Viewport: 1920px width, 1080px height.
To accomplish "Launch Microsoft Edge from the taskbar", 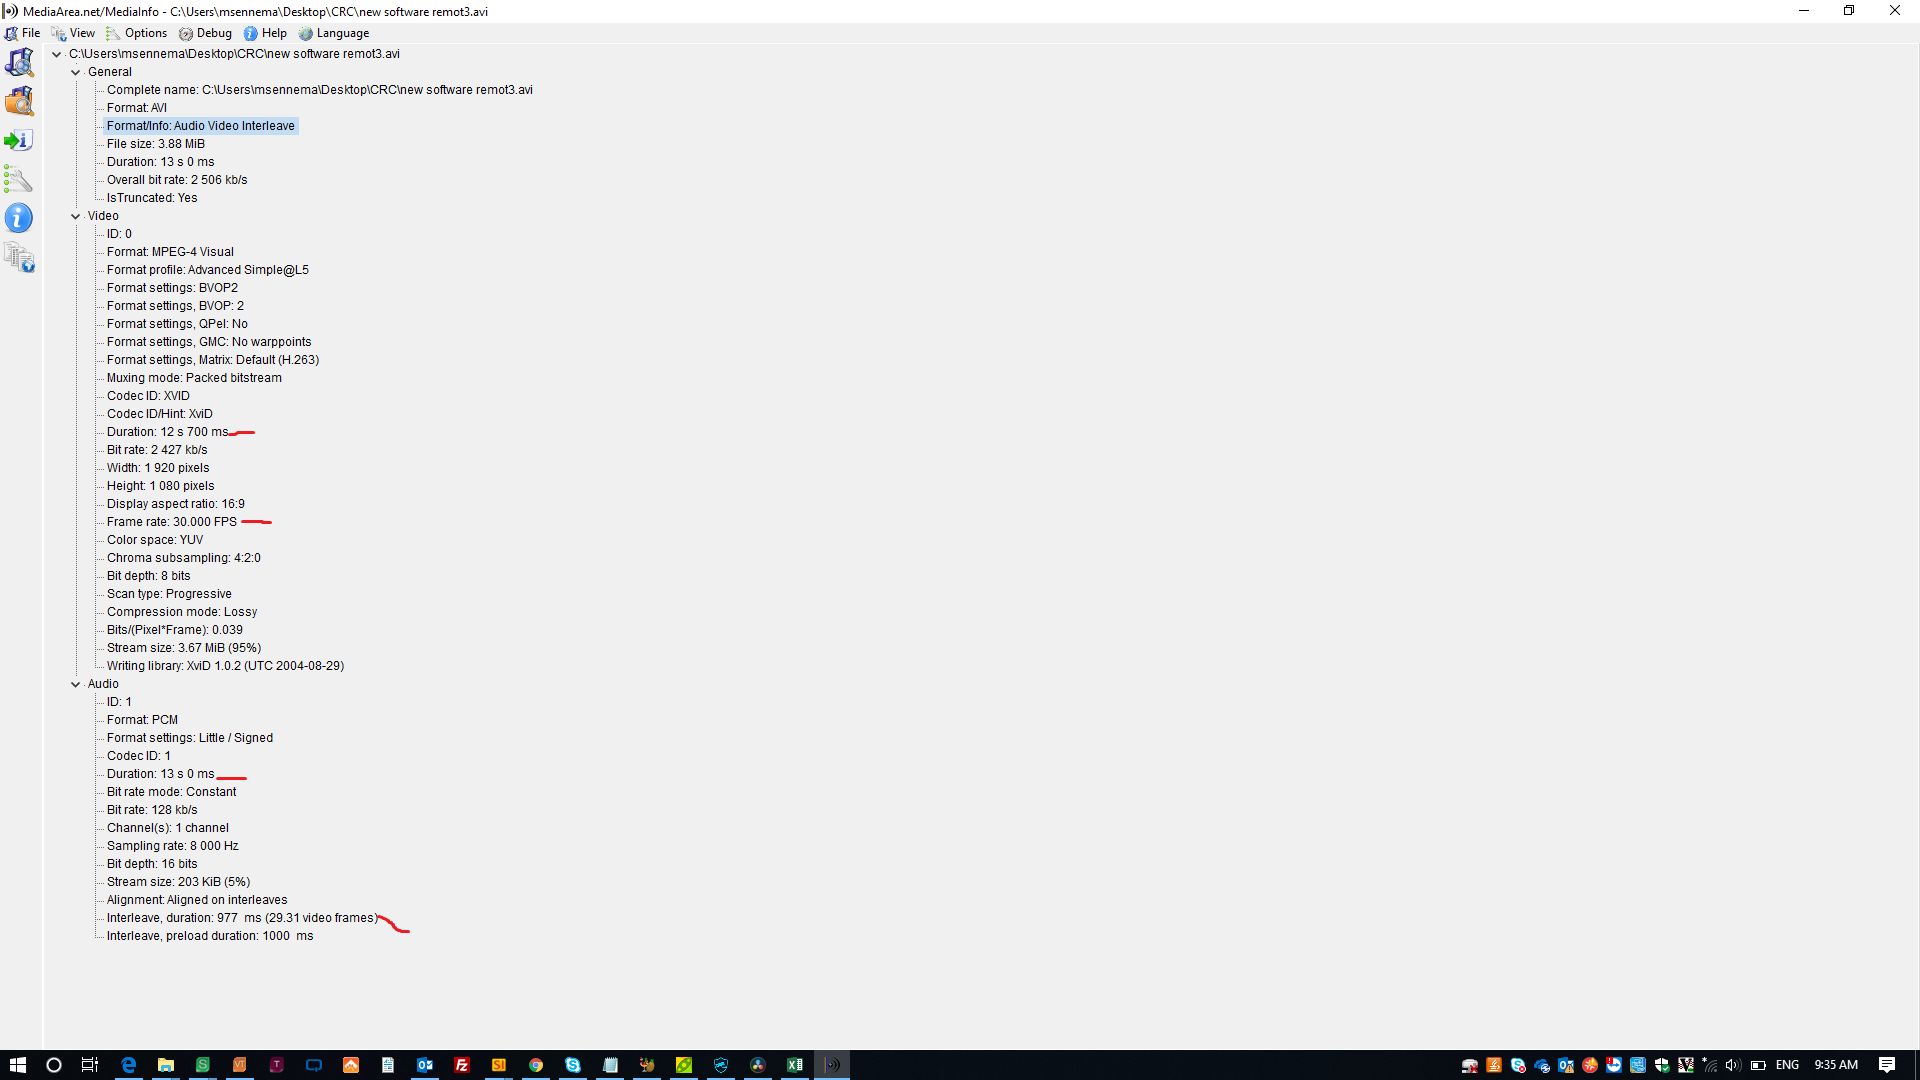I will click(129, 1065).
